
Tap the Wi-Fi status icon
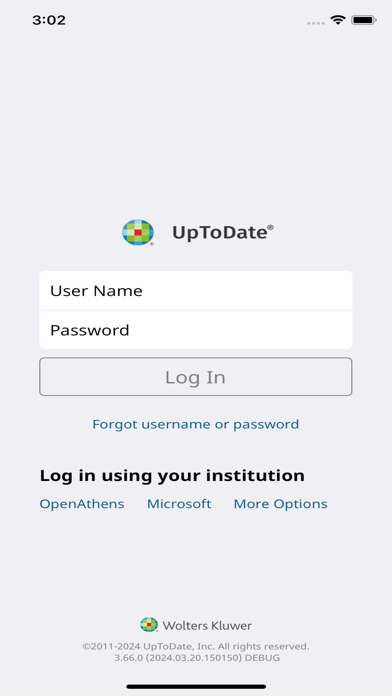tap(338, 20)
